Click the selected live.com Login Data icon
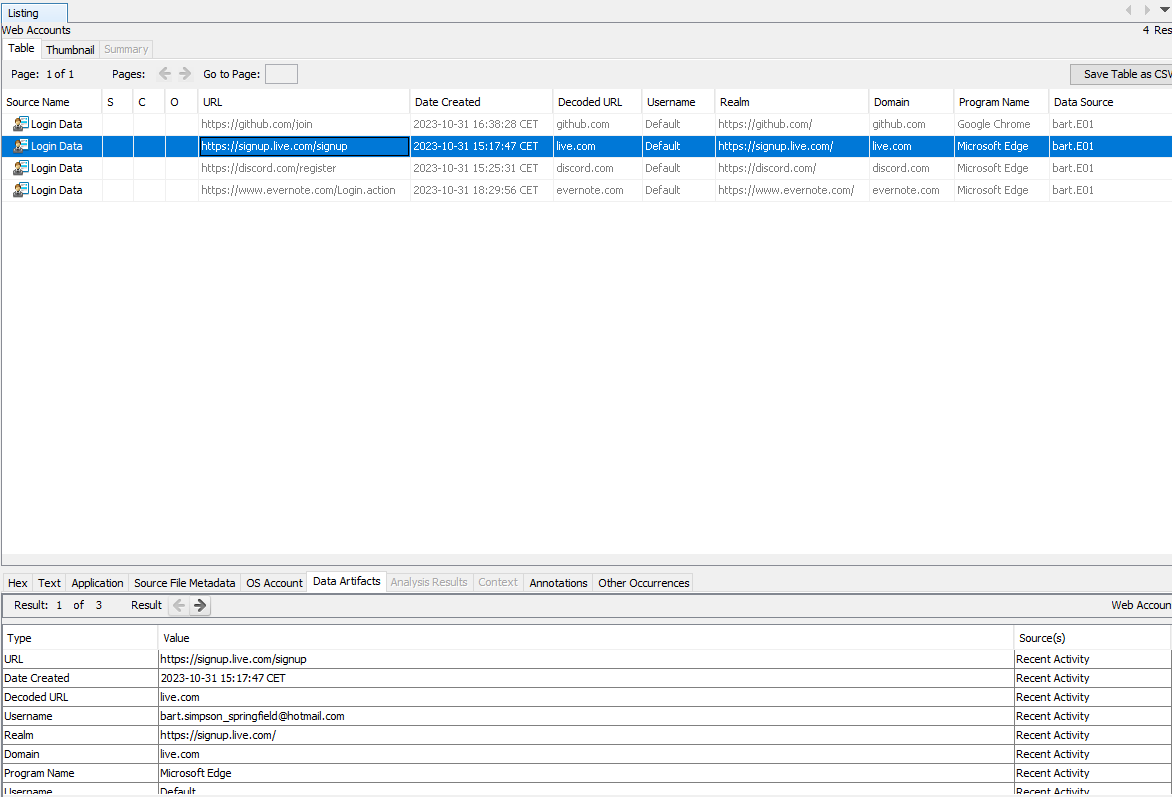Viewport: 1172px width, 797px height. coord(20,146)
